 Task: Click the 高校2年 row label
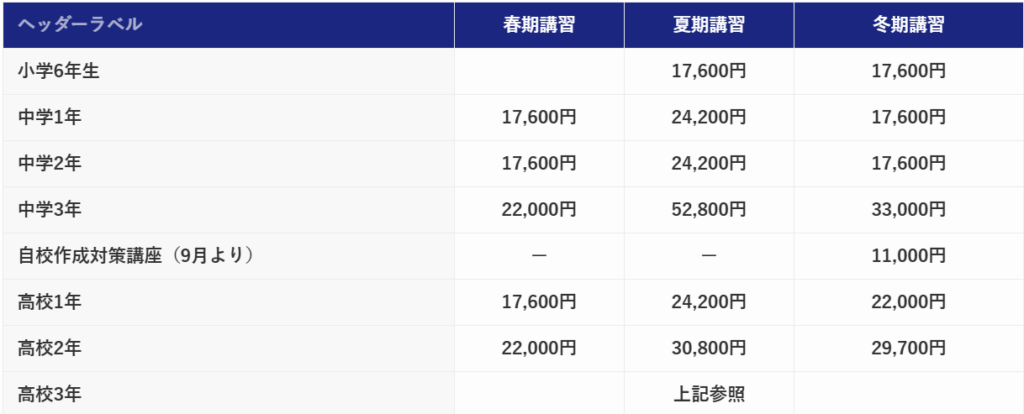tap(49, 348)
